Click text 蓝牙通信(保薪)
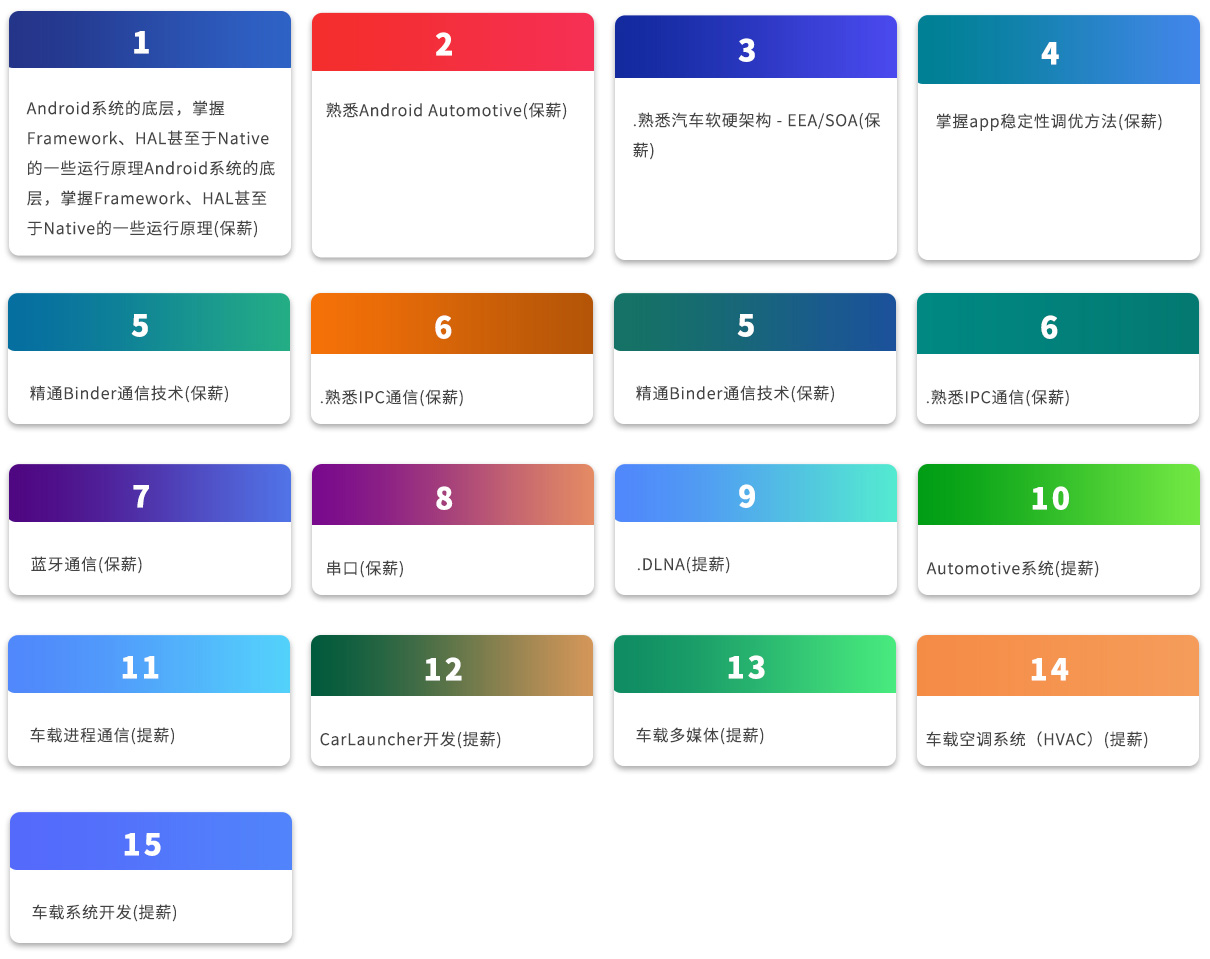1210x959 pixels. (x=87, y=564)
